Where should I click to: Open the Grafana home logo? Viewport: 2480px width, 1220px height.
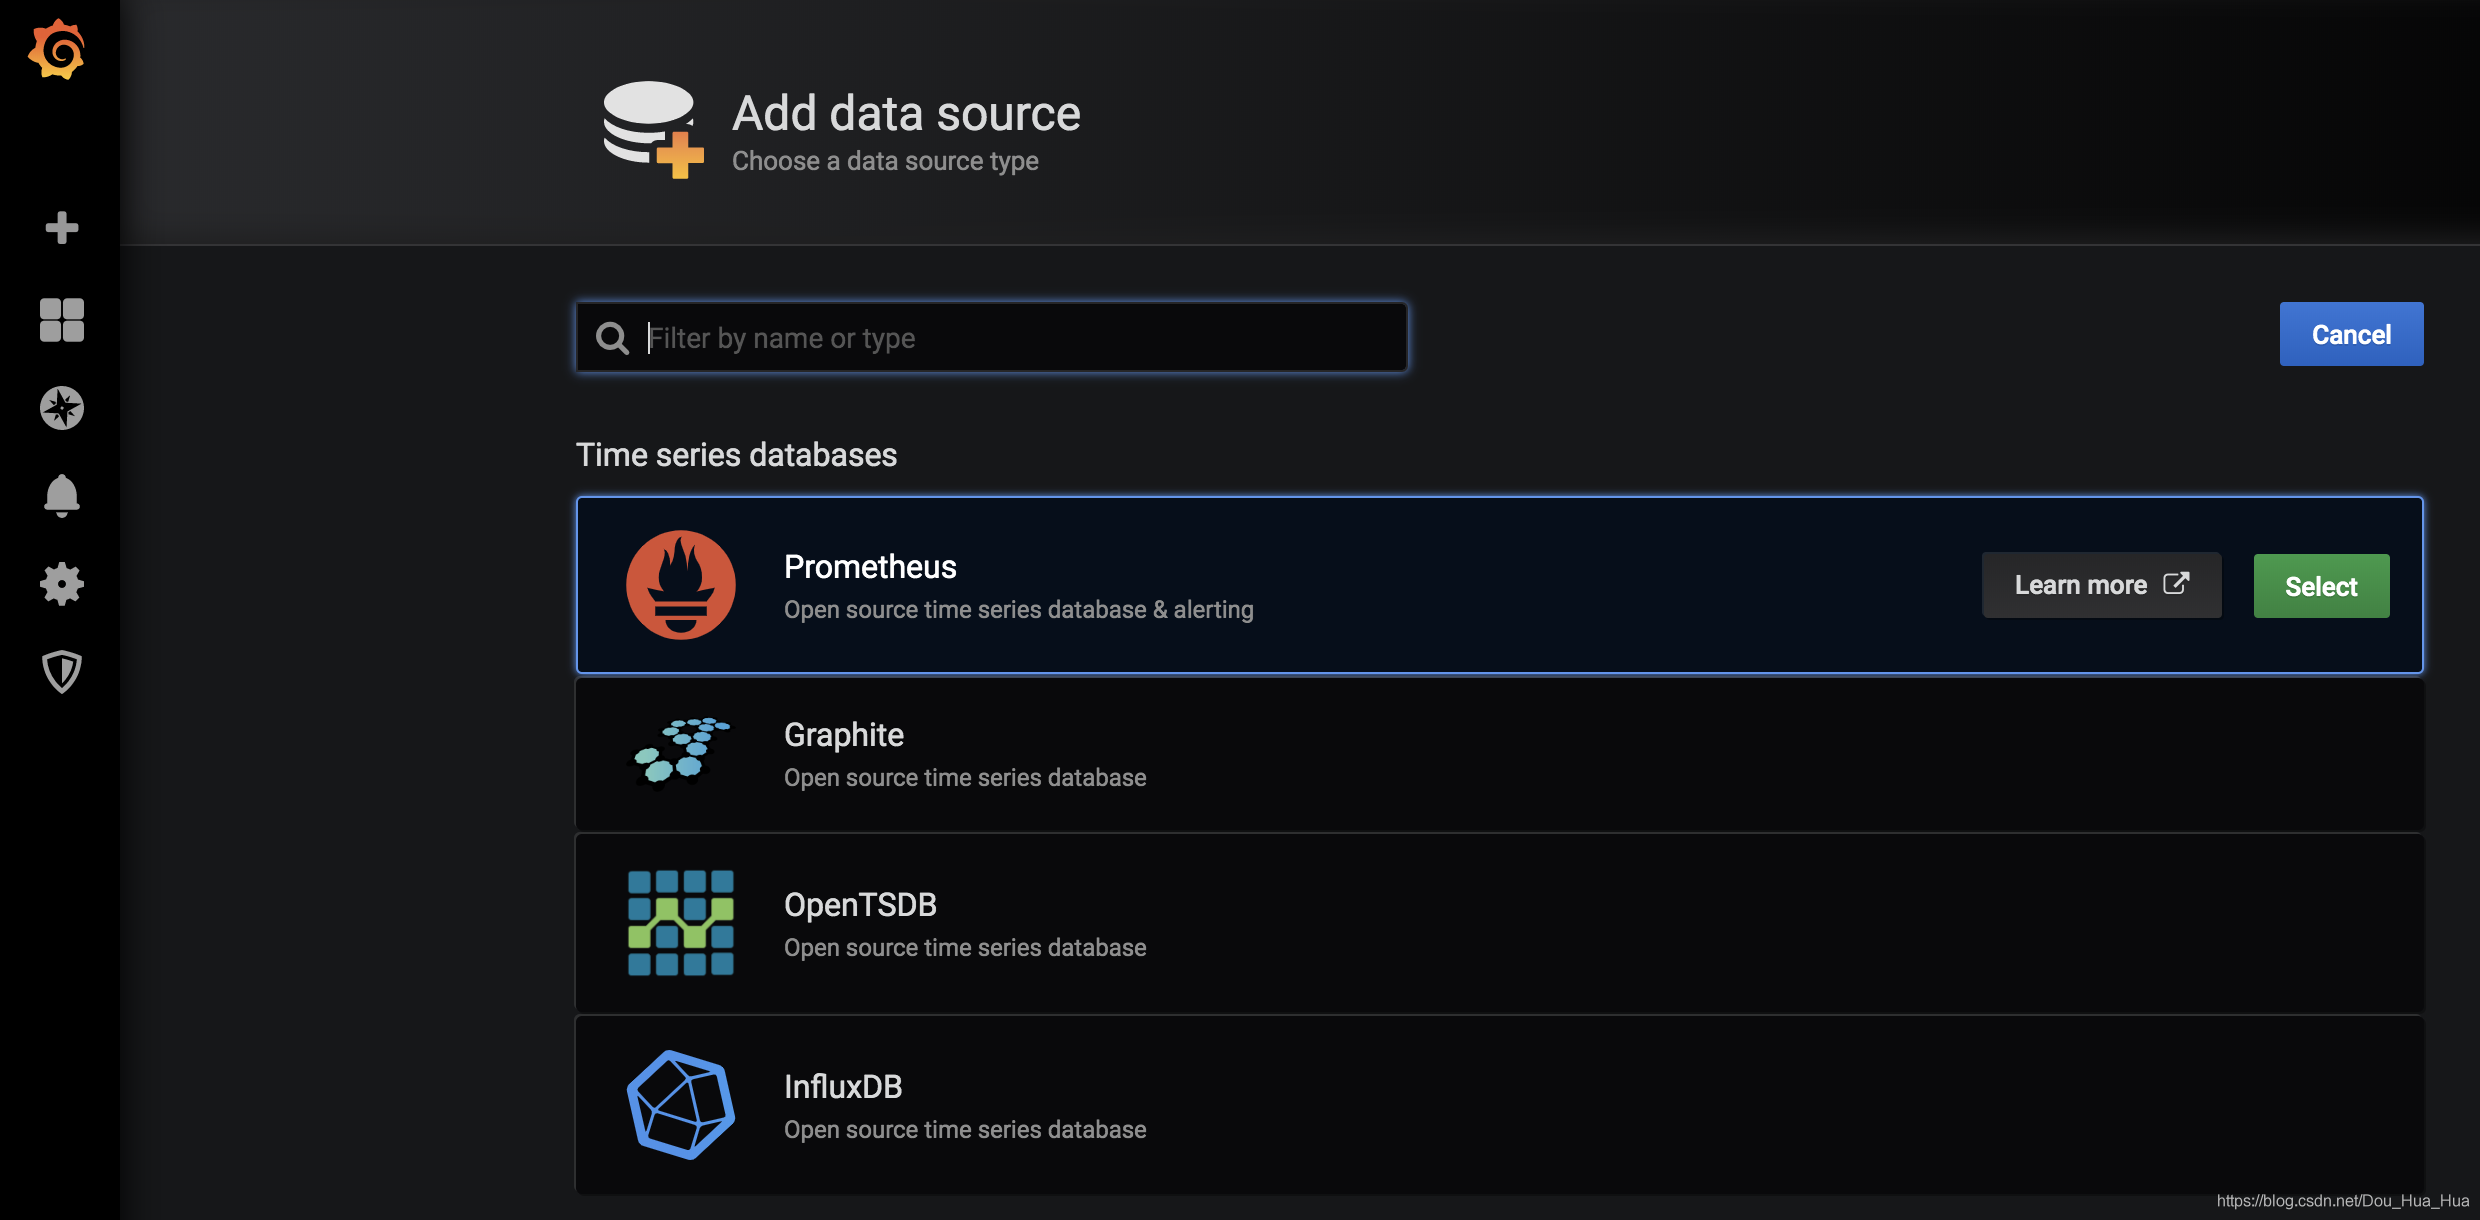(57, 49)
